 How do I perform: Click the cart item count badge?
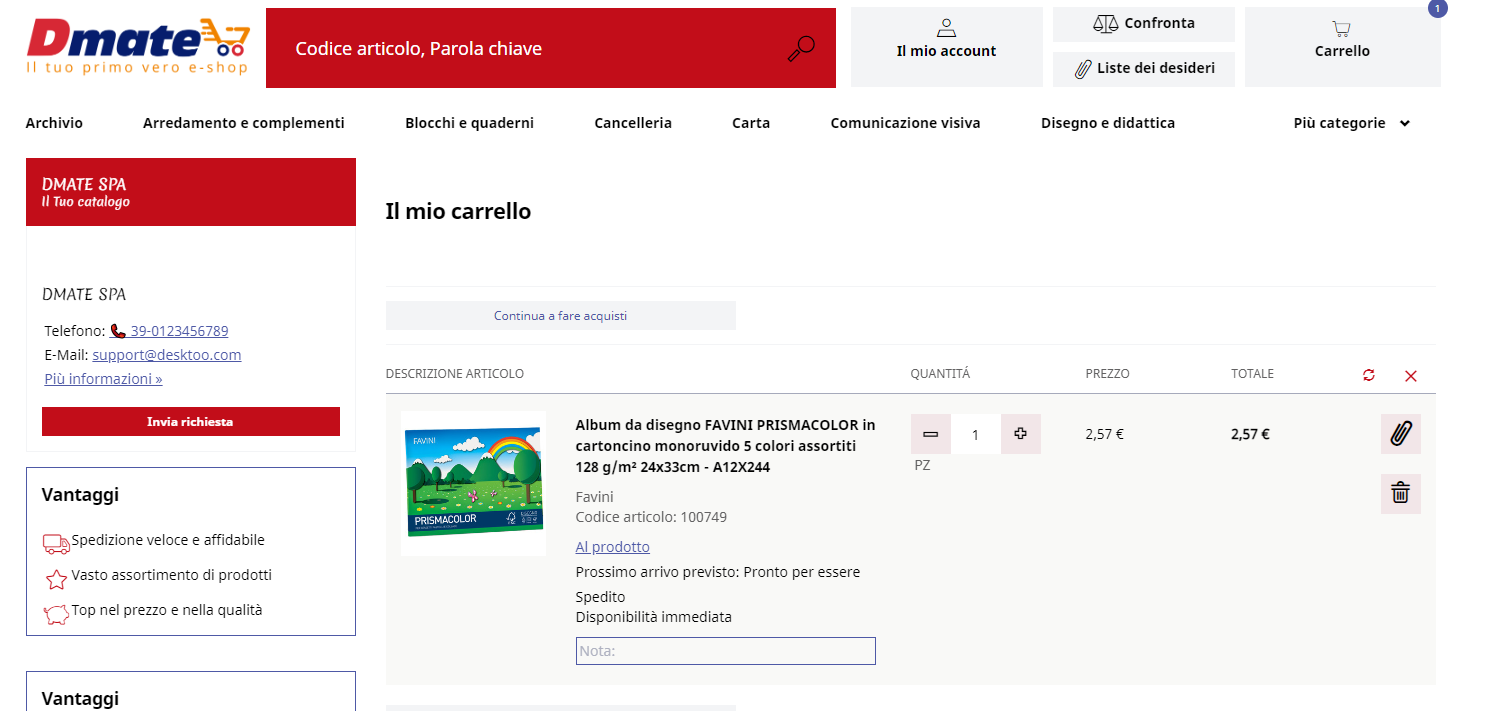[x=1438, y=9]
